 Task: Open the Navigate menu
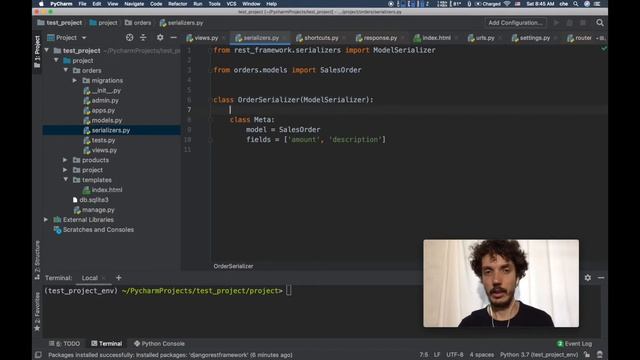(134, 4)
